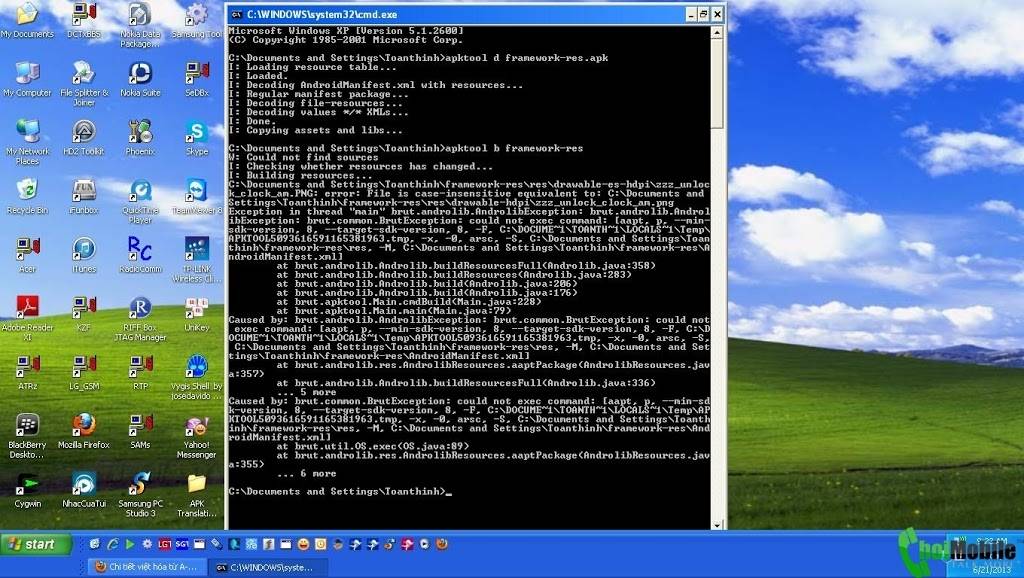Launch the UniKey shortcut
The width and height of the screenshot is (1024, 578).
197,314
